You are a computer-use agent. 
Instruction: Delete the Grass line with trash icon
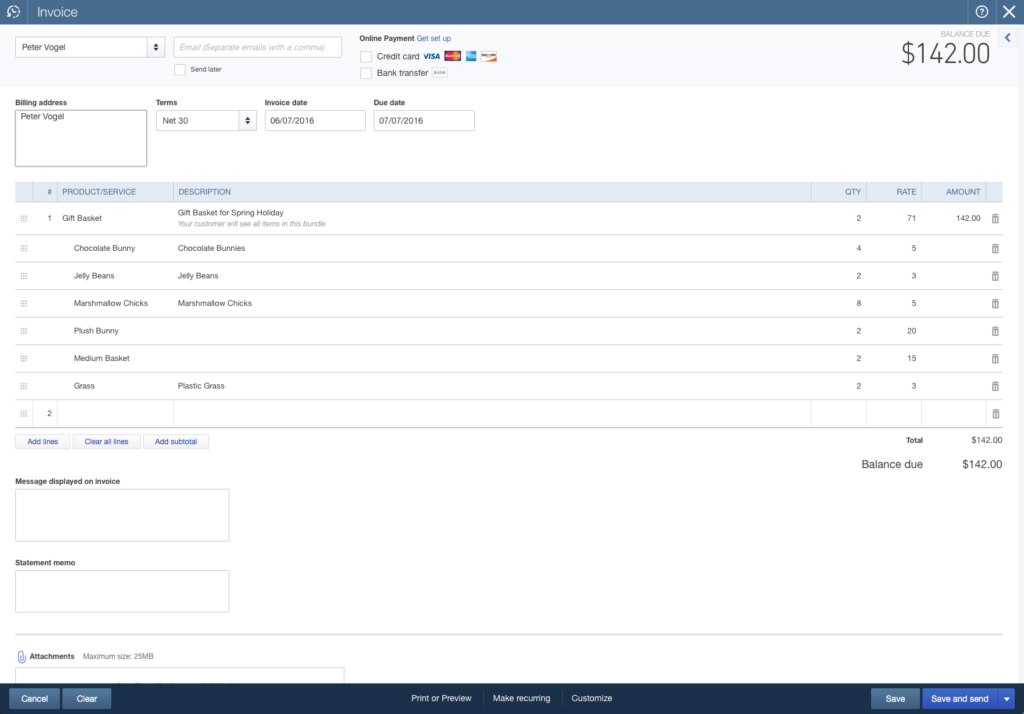click(x=995, y=386)
